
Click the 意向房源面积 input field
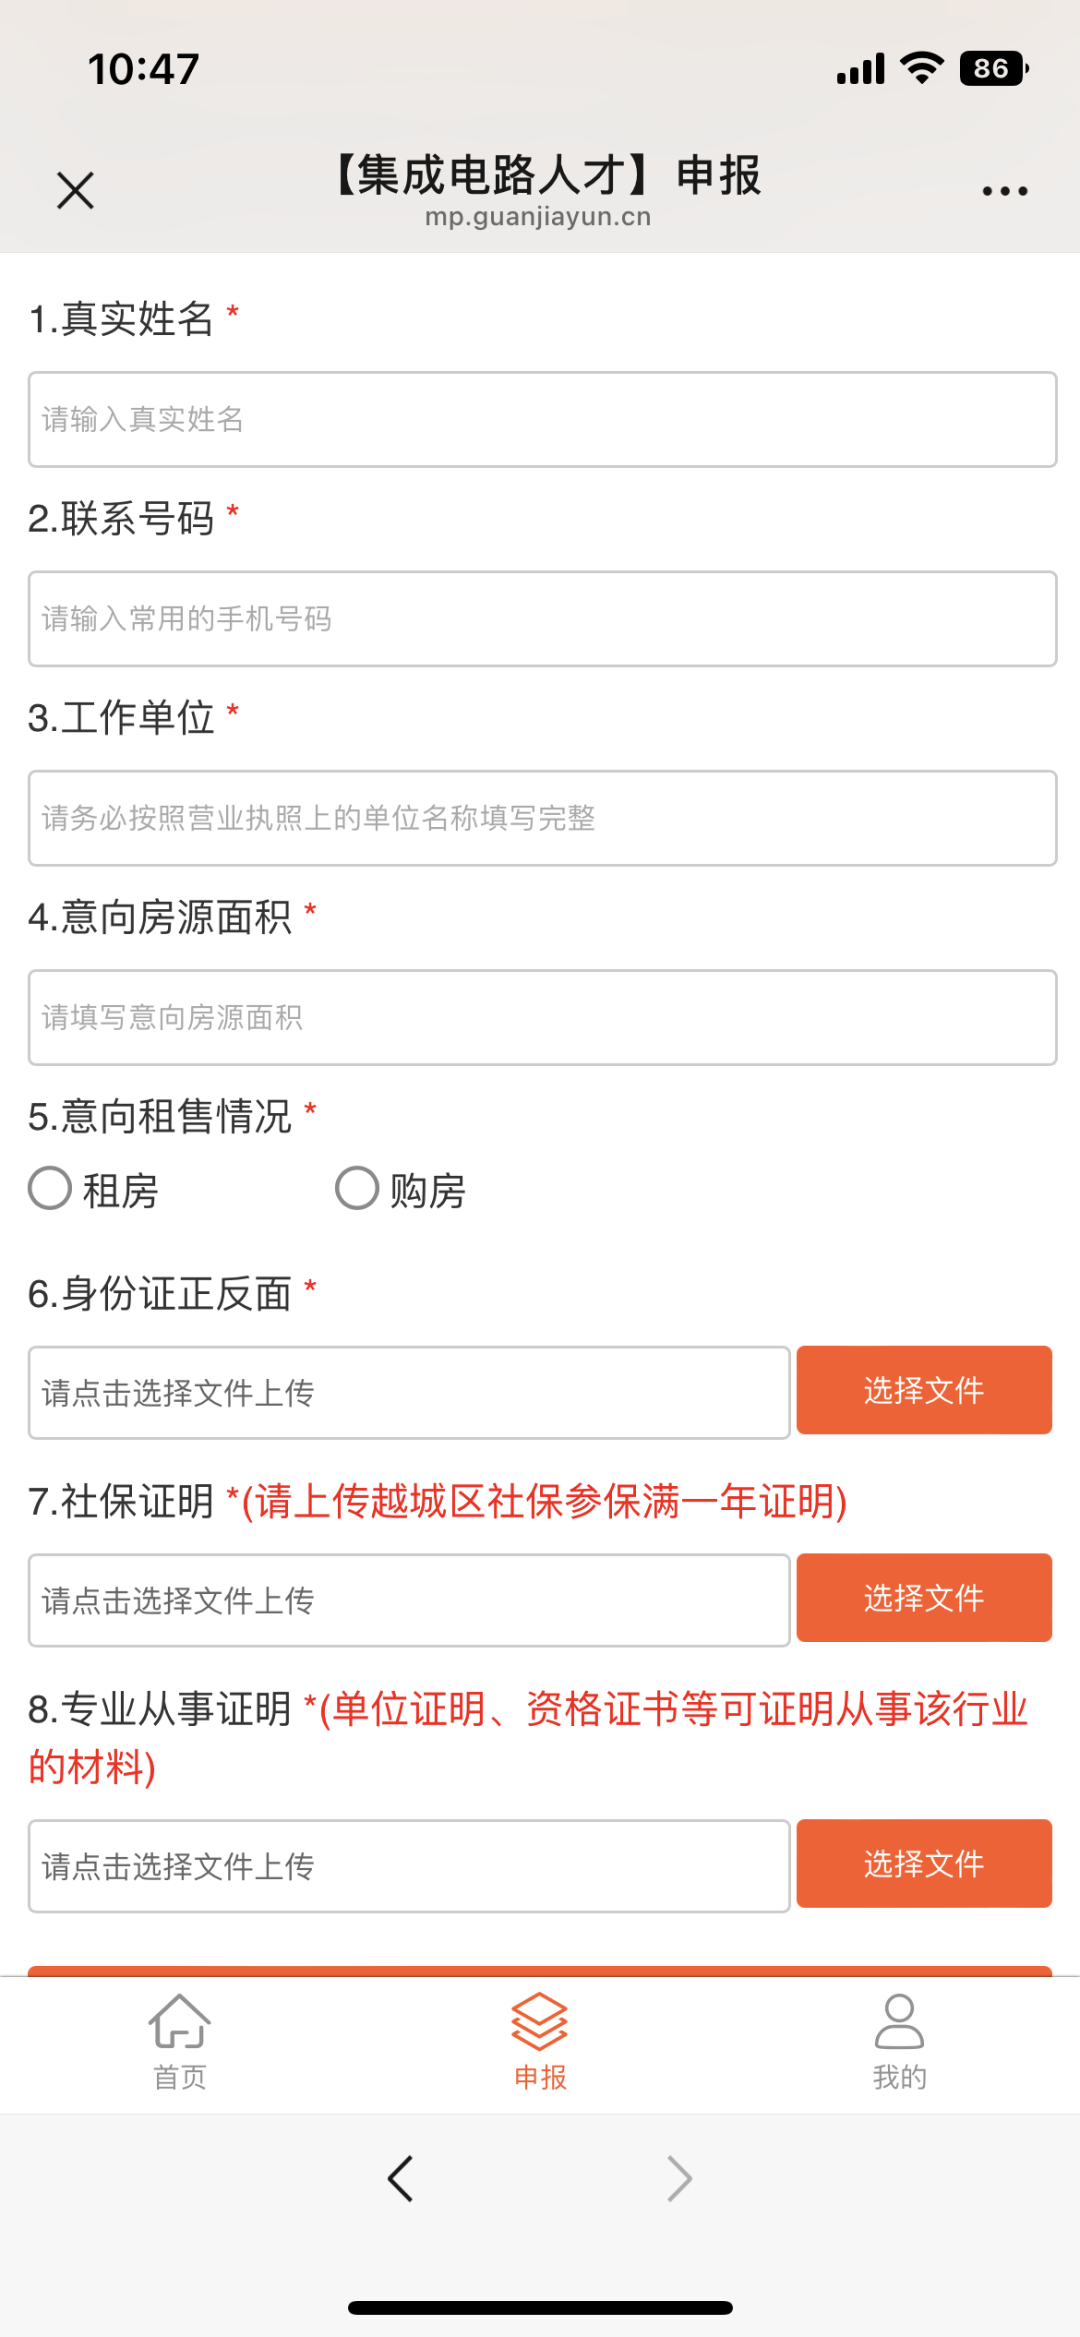click(x=542, y=1017)
